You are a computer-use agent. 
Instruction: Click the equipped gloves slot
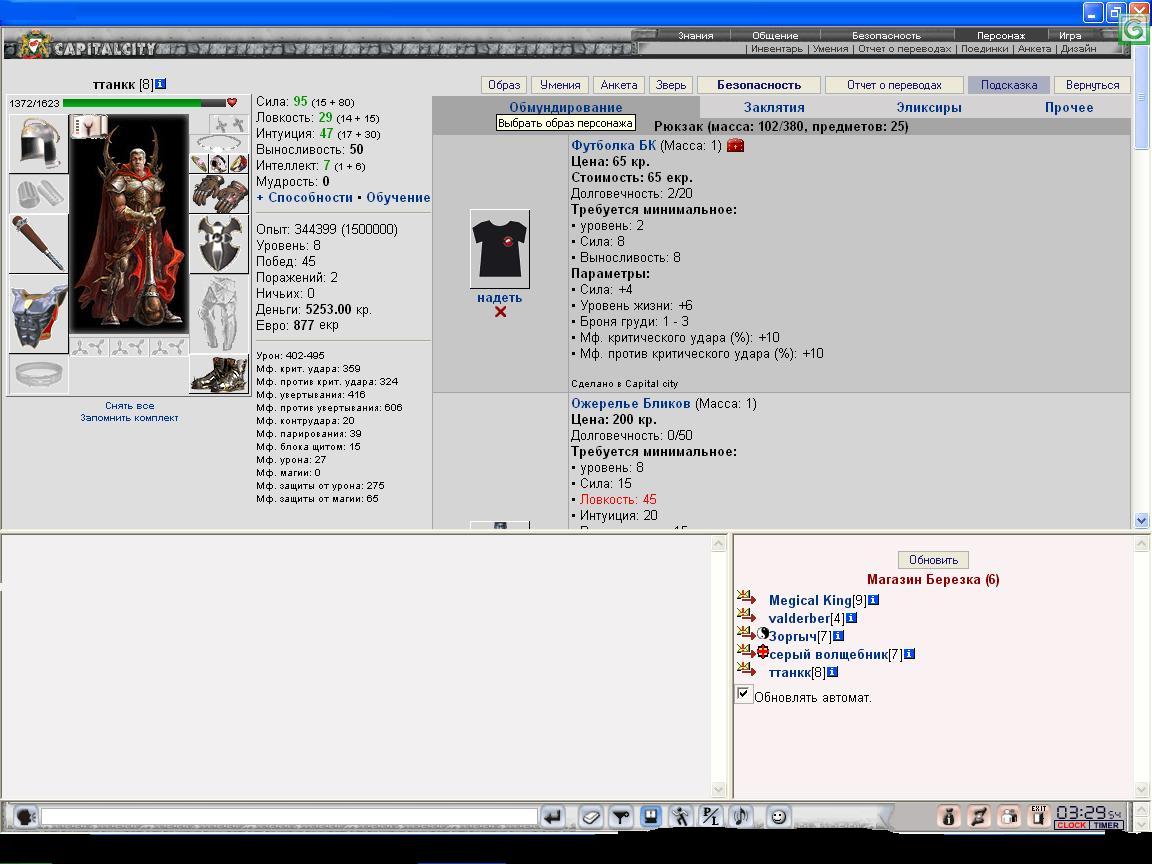(x=219, y=193)
